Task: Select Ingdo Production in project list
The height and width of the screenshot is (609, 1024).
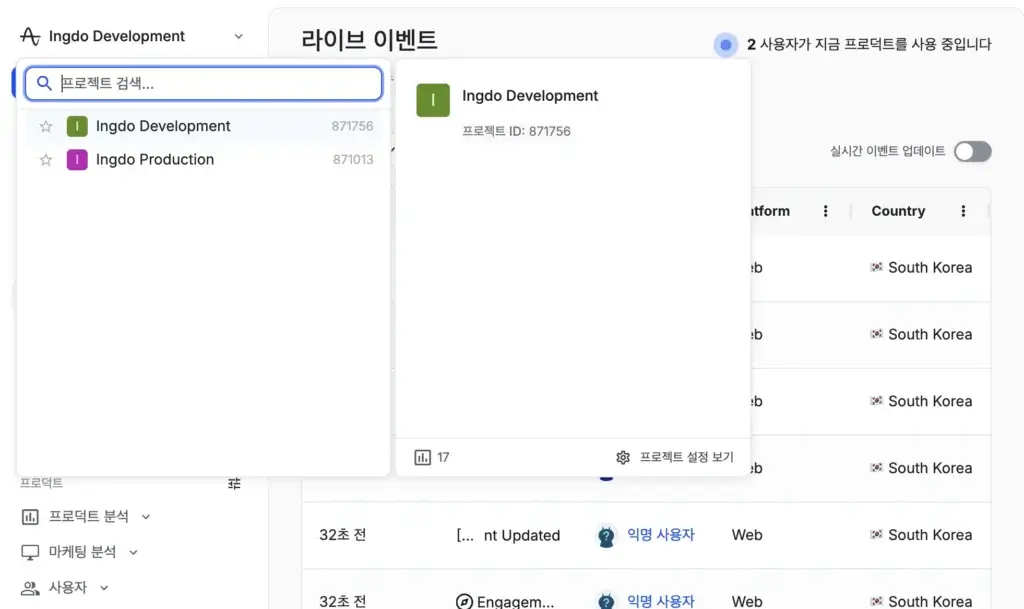Action: 204,159
